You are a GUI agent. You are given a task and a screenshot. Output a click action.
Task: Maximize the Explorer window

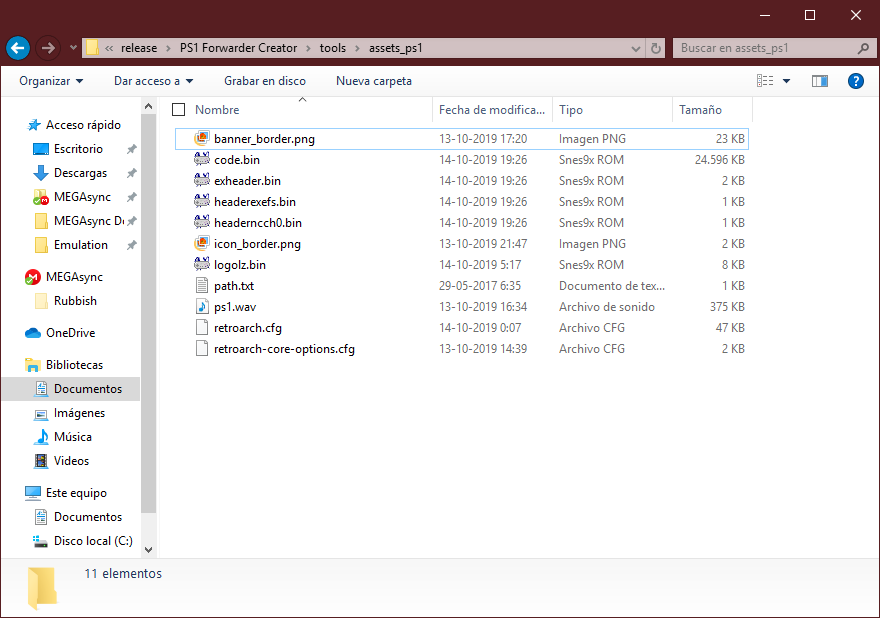pyautogui.click(x=810, y=15)
